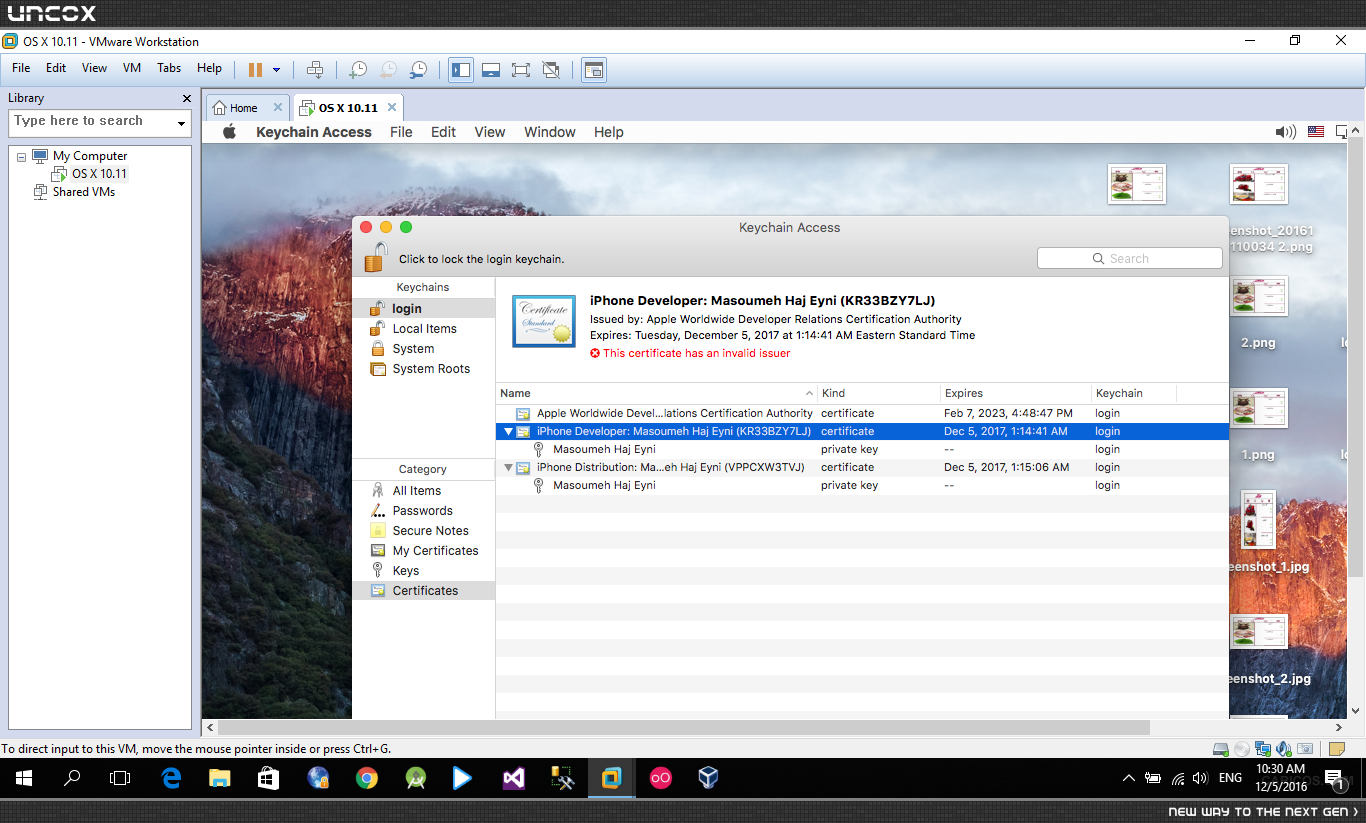Collapse the iPhone Developer certificate row triangle
Viewport: 1366px width, 823px height.
tap(508, 432)
